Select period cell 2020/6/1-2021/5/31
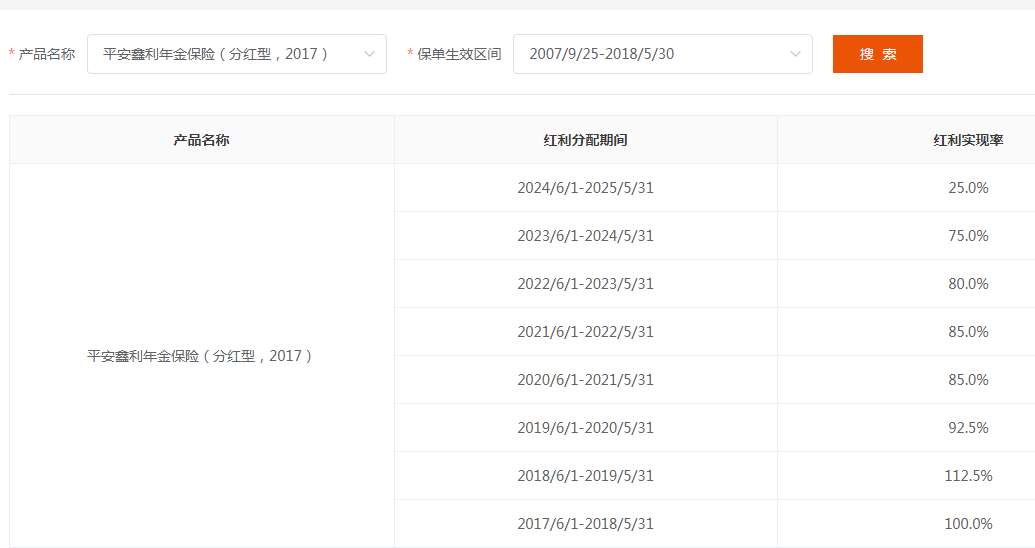 tap(585, 380)
